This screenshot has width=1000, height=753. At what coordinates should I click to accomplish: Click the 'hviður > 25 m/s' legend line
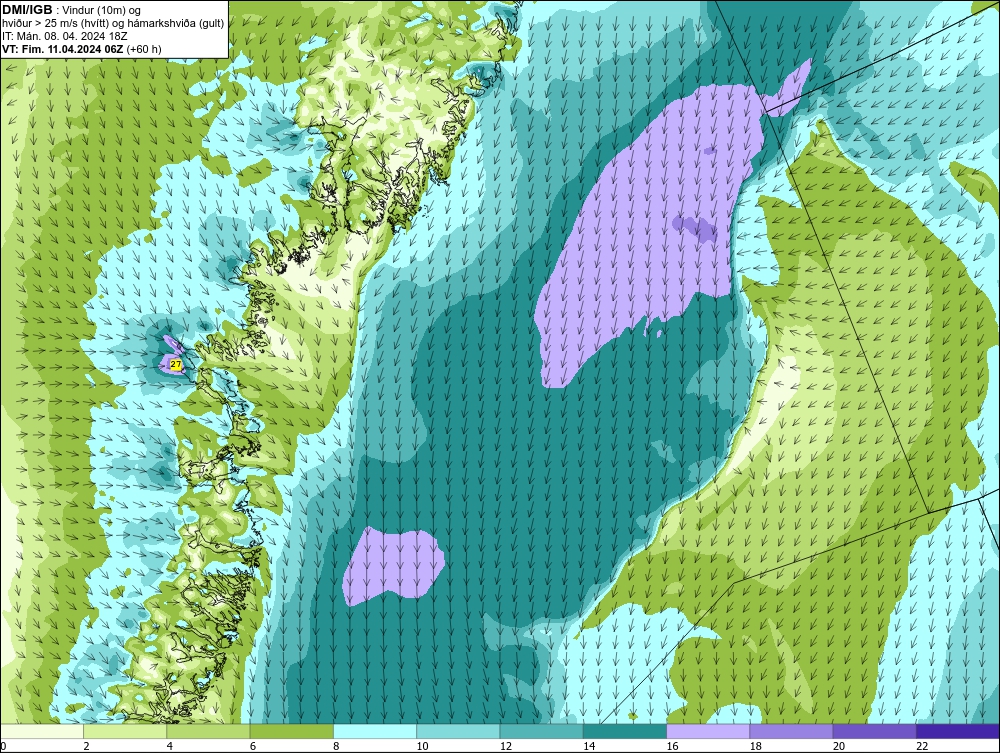(113, 23)
